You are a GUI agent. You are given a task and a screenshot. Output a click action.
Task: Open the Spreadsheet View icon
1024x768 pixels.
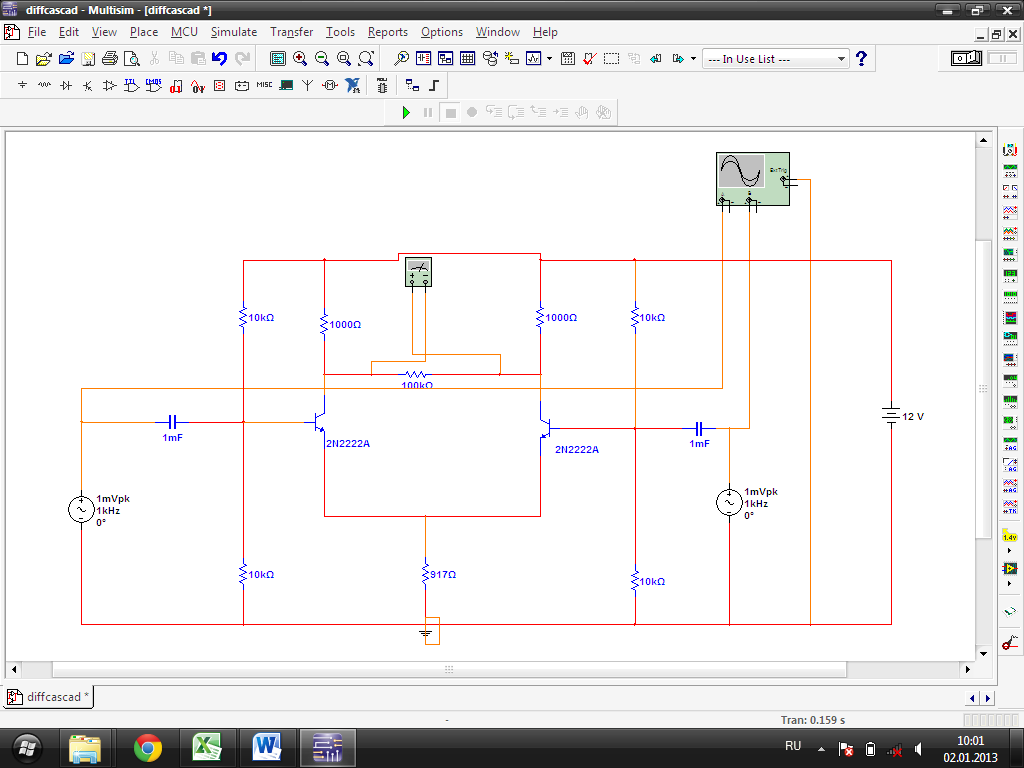tap(468, 59)
